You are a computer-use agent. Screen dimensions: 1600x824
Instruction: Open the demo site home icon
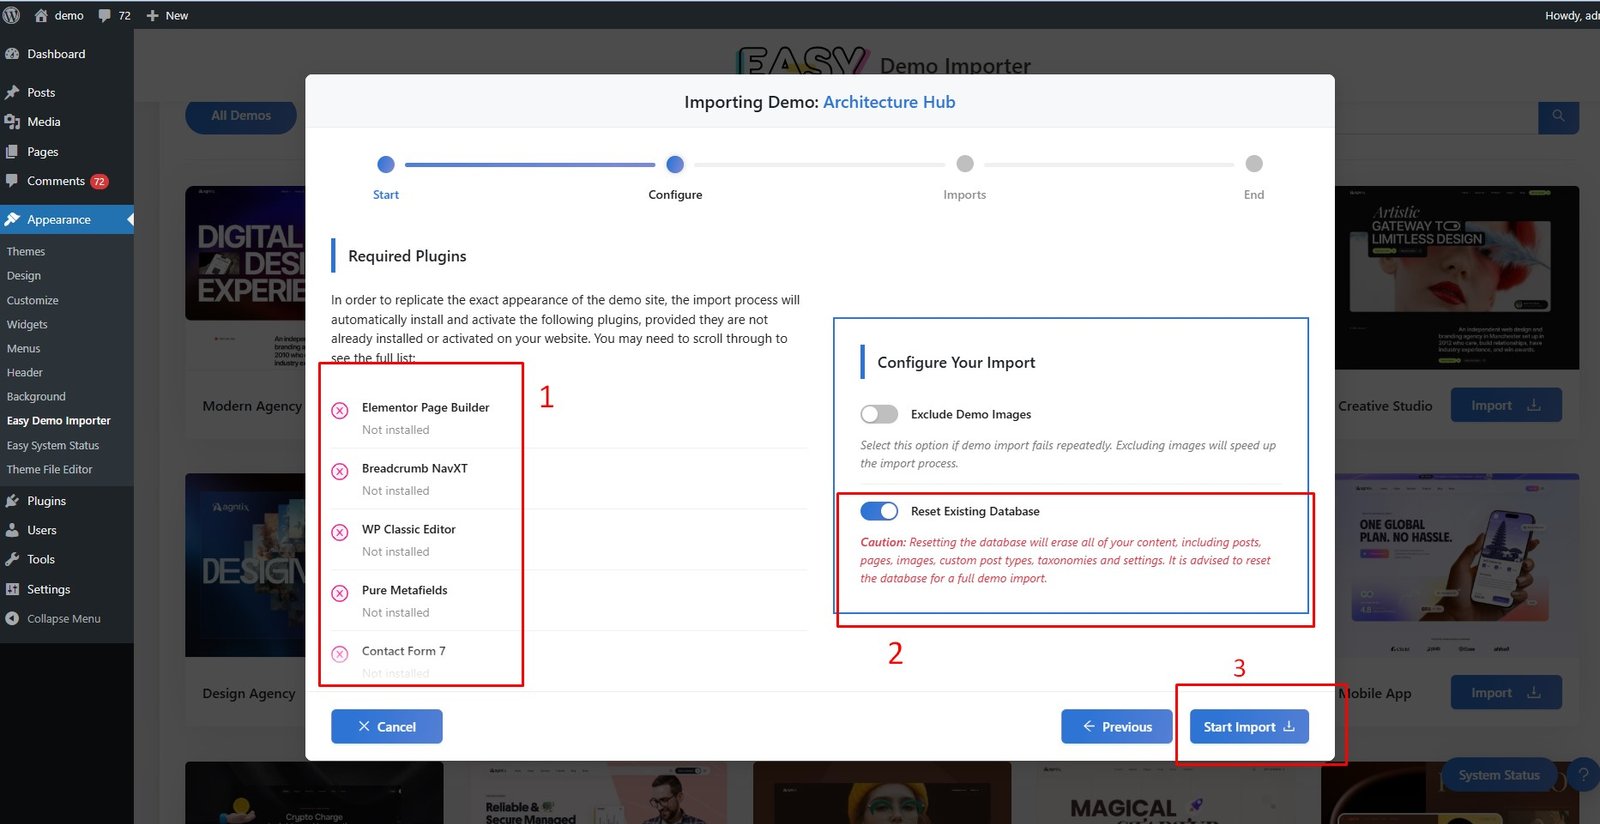tap(41, 15)
